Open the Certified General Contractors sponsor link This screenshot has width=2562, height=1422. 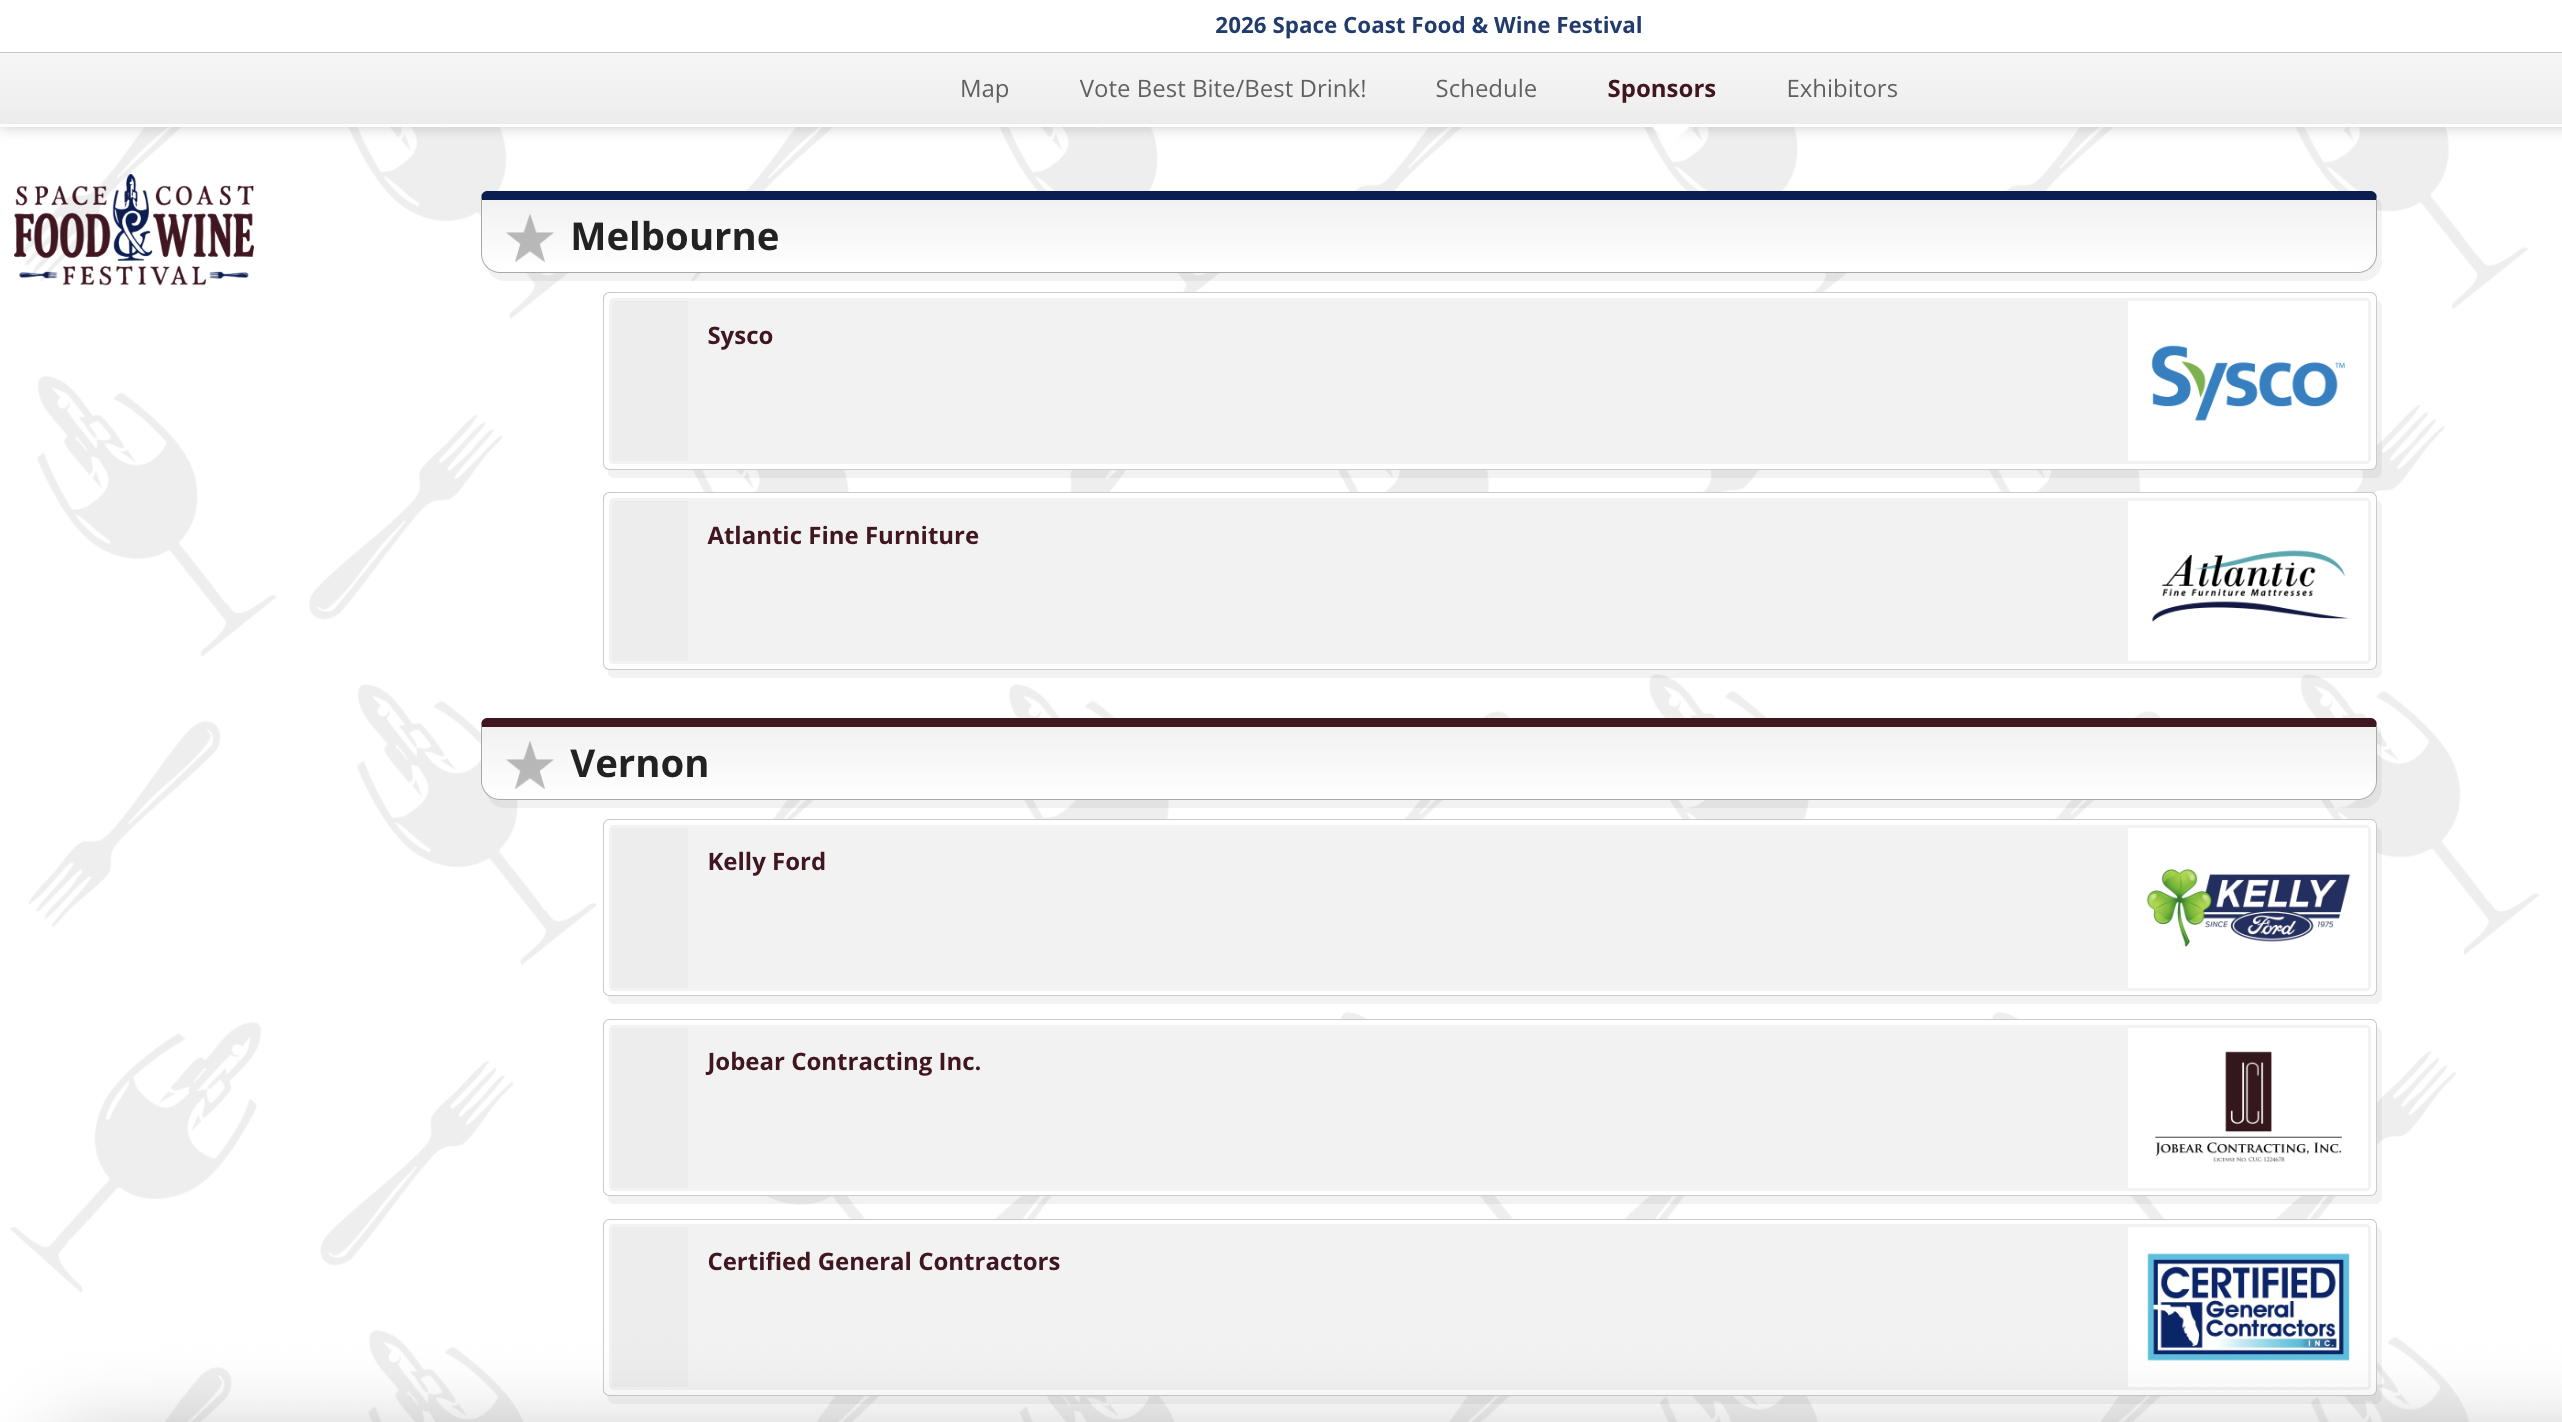click(883, 1262)
